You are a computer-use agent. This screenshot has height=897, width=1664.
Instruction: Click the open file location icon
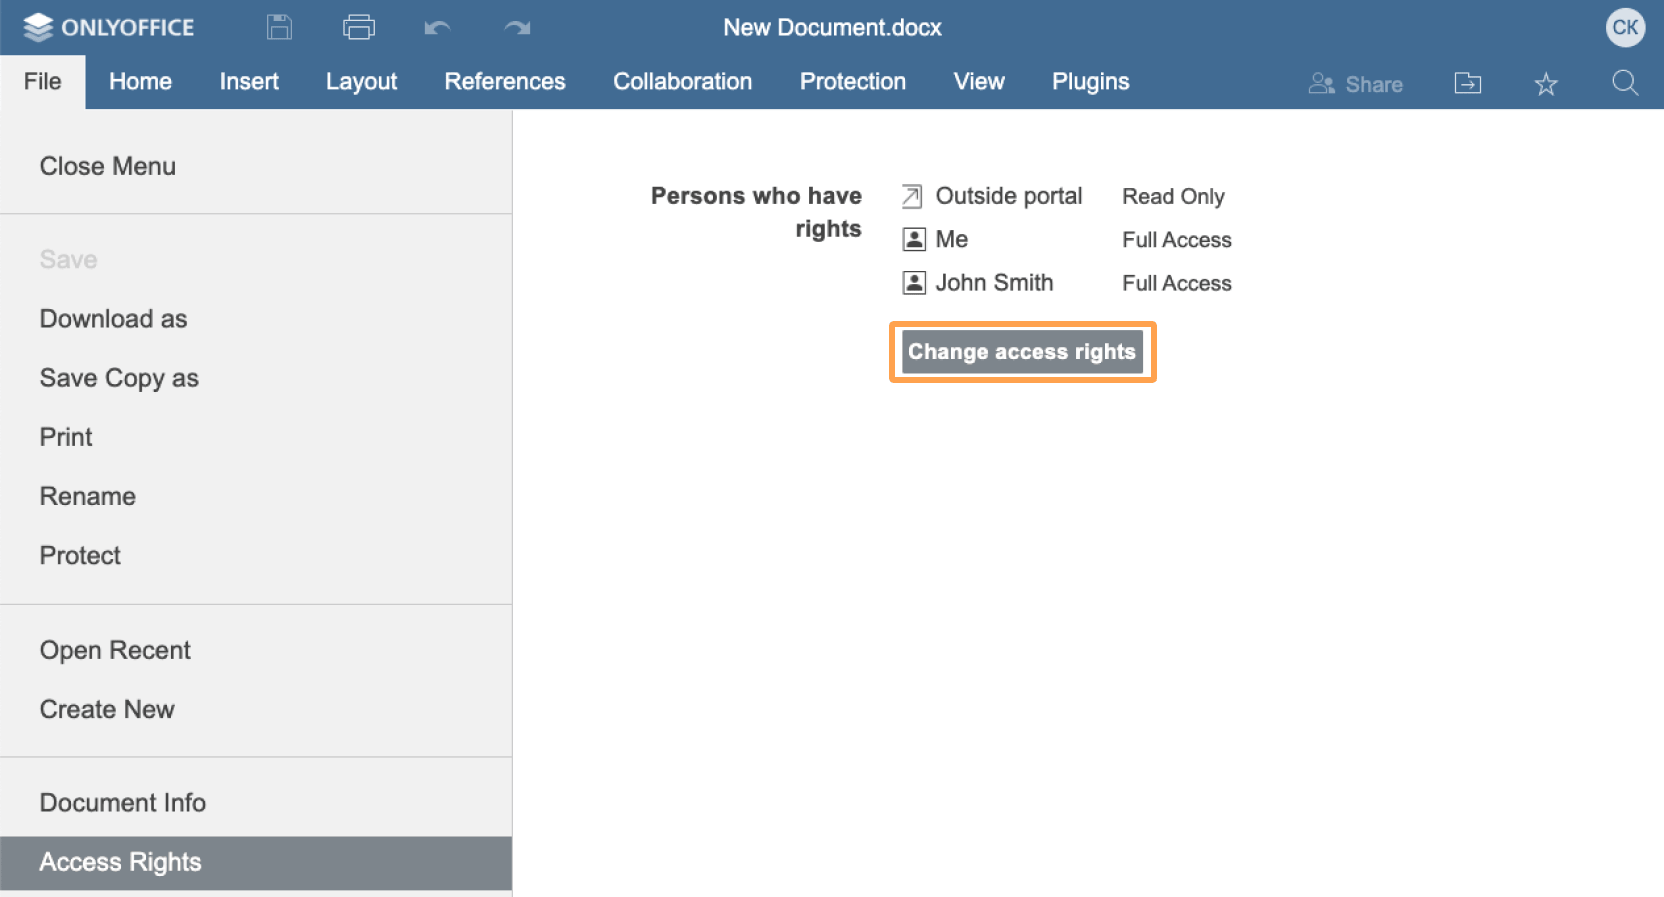[x=1468, y=83]
